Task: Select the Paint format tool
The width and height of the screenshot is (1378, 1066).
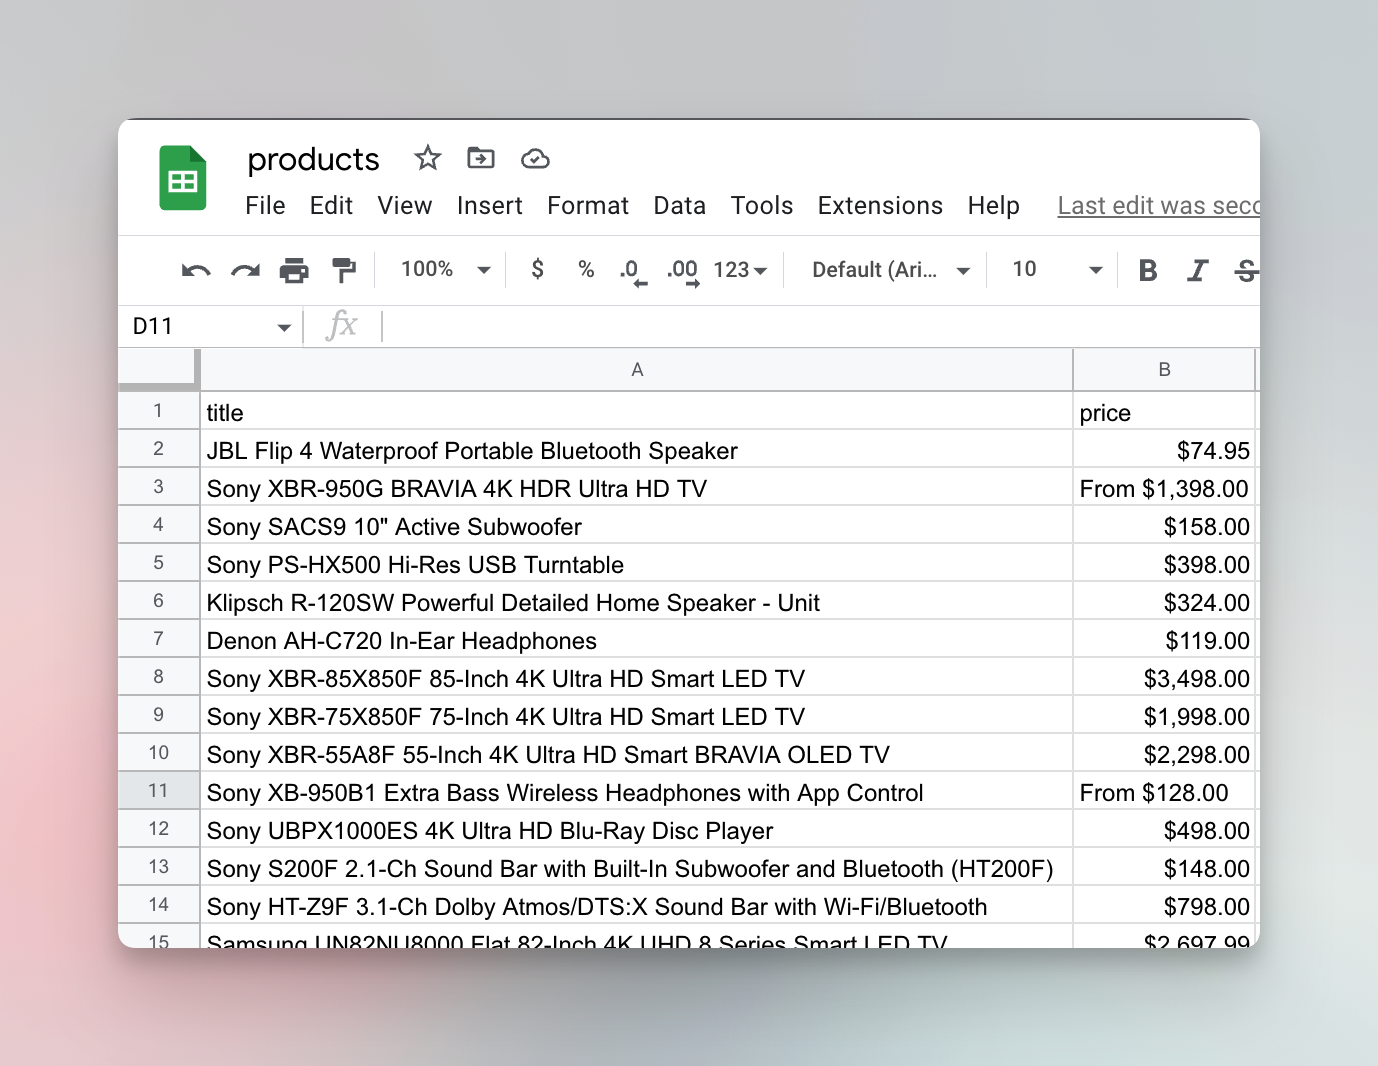Action: (x=344, y=270)
